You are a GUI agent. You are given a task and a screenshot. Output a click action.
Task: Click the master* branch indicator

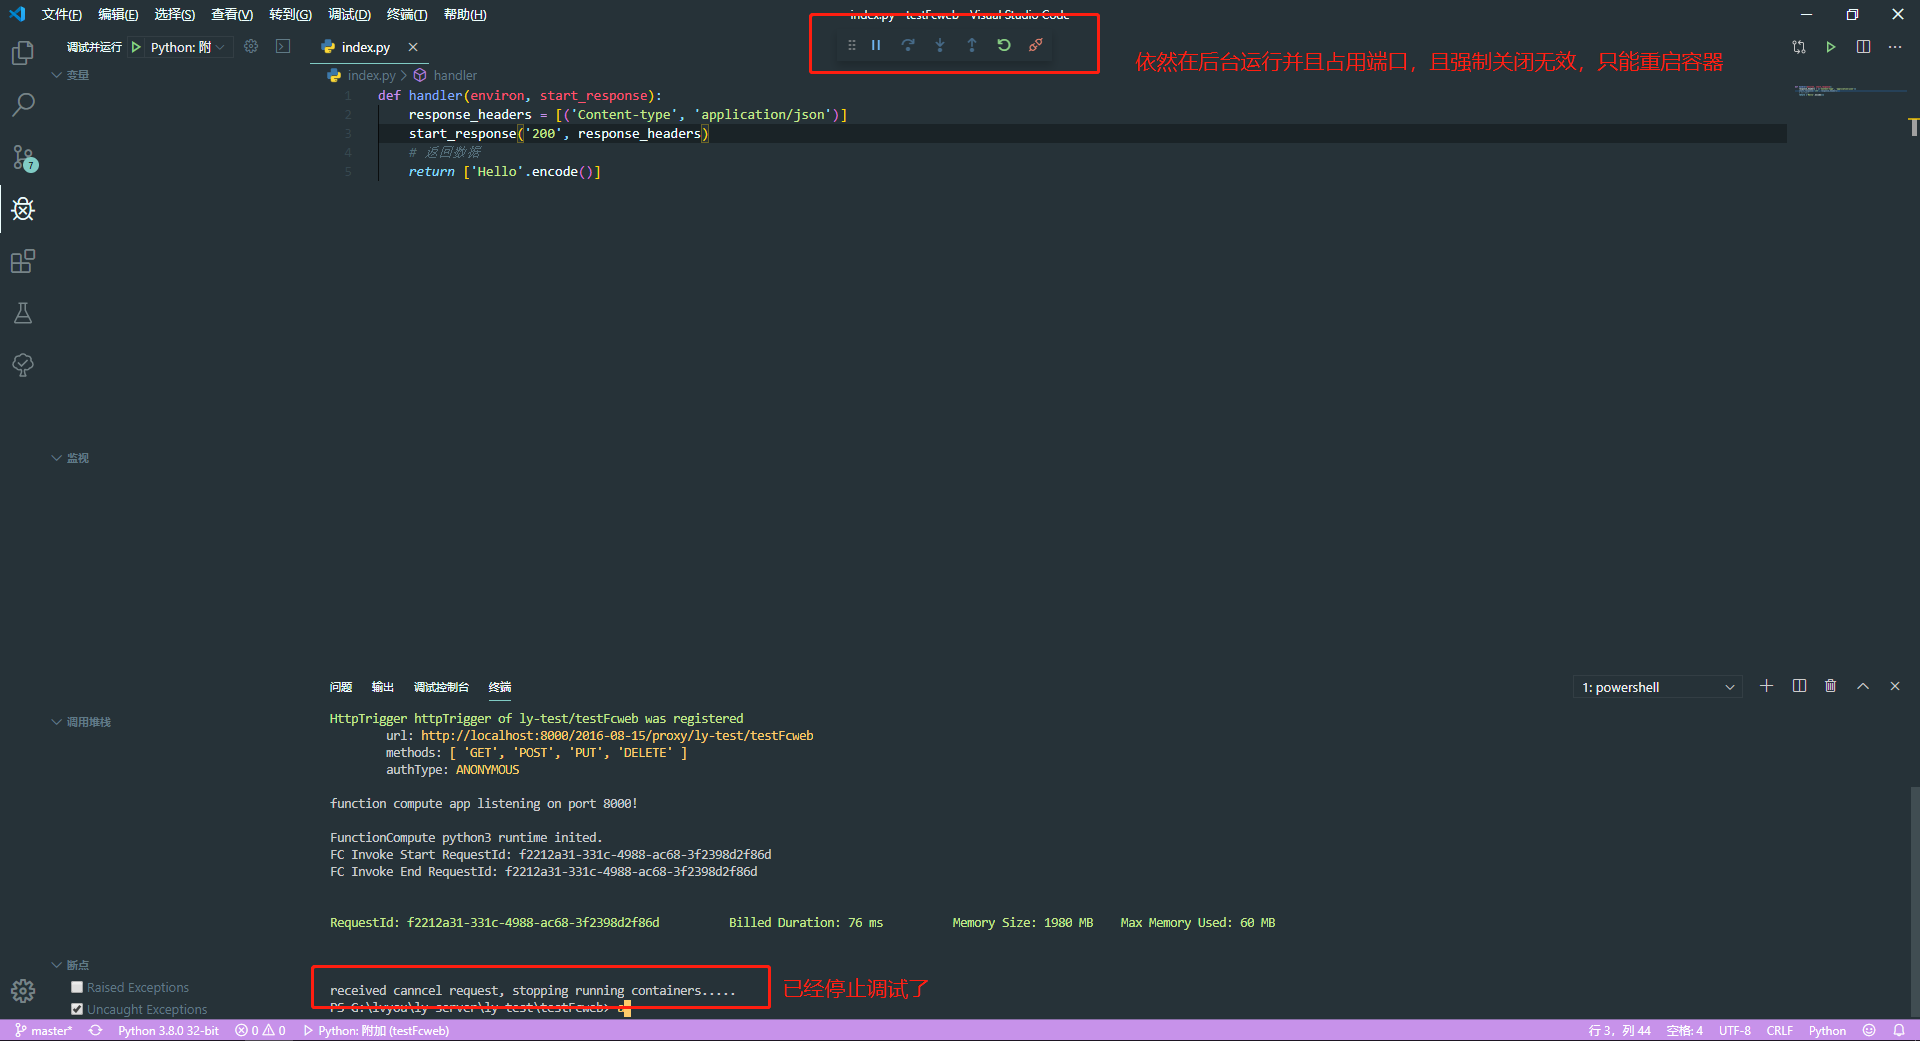[x=43, y=1030]
